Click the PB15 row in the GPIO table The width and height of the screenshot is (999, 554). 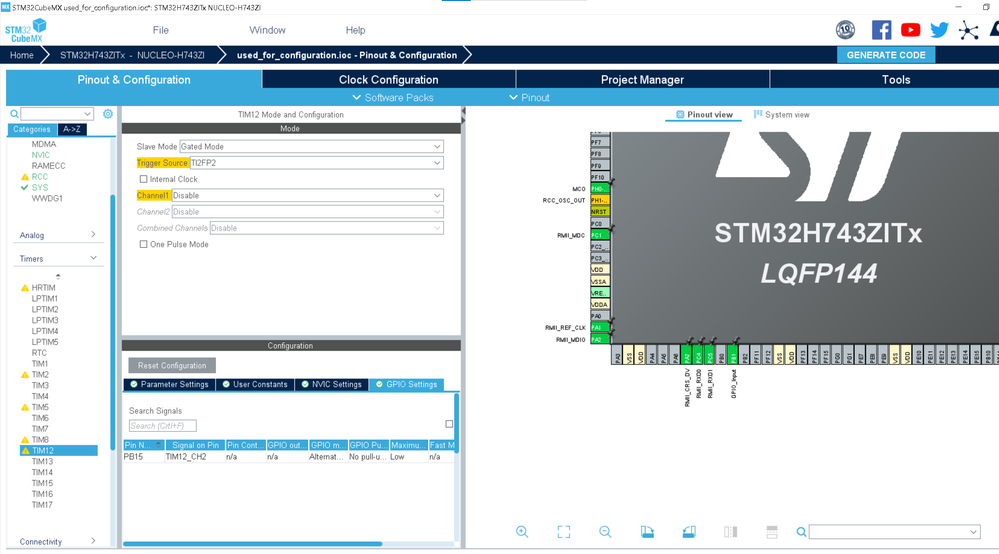click(289, 457)
